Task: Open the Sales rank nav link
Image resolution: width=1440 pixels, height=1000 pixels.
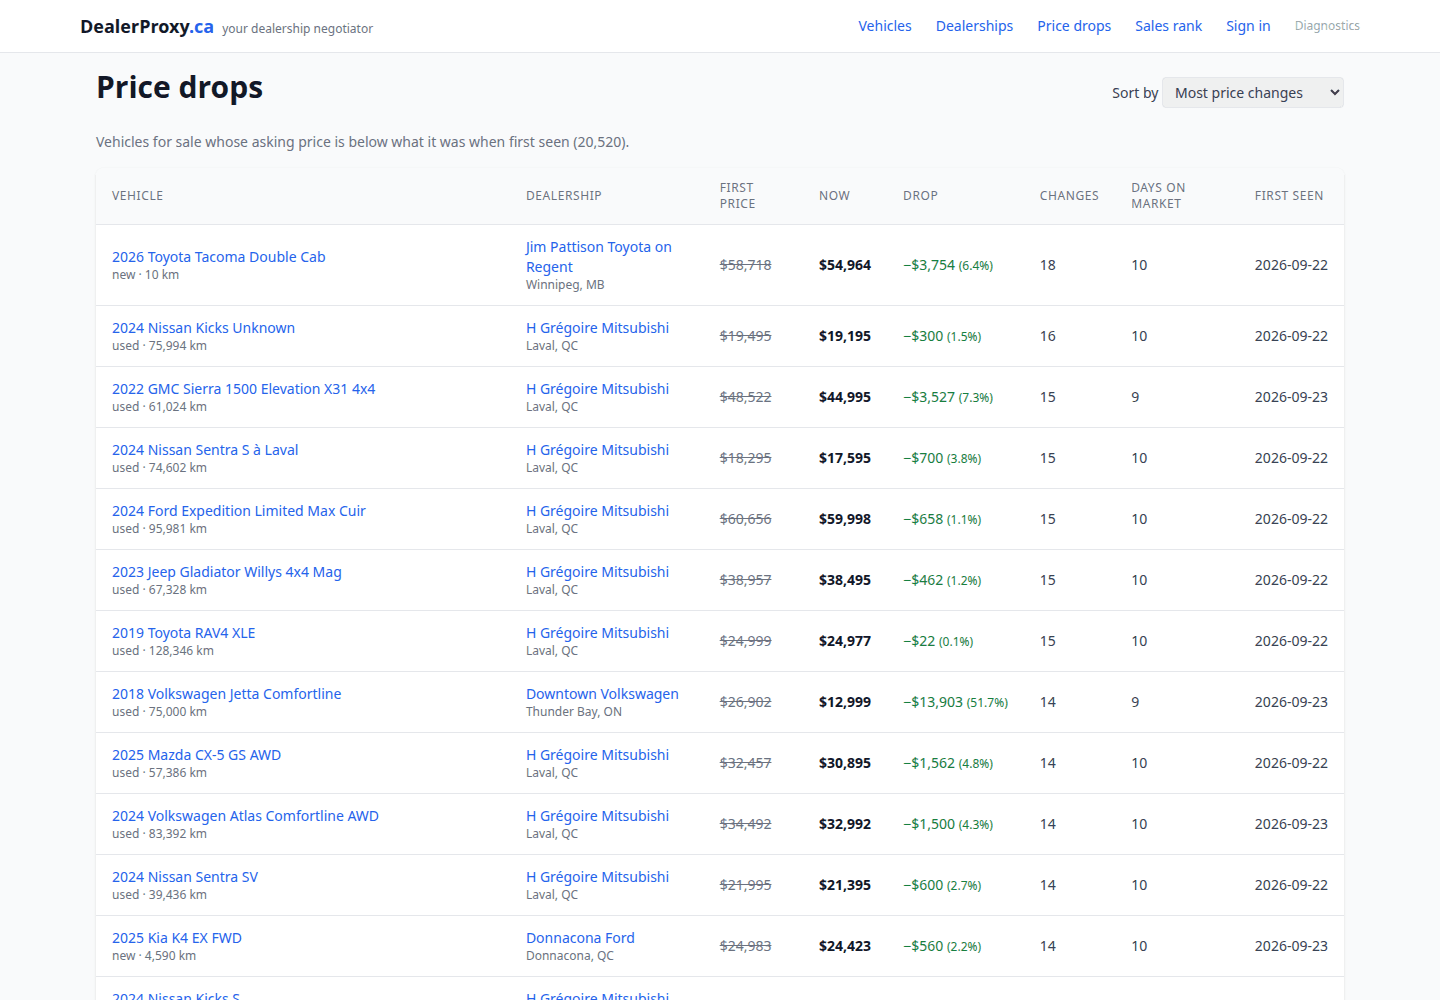Action: coord(1168,26)
